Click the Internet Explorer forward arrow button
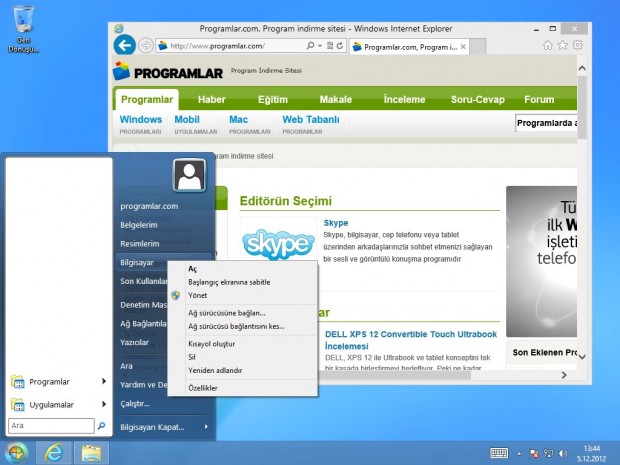Viewport: 620px width, 465px height. [146, 45]
